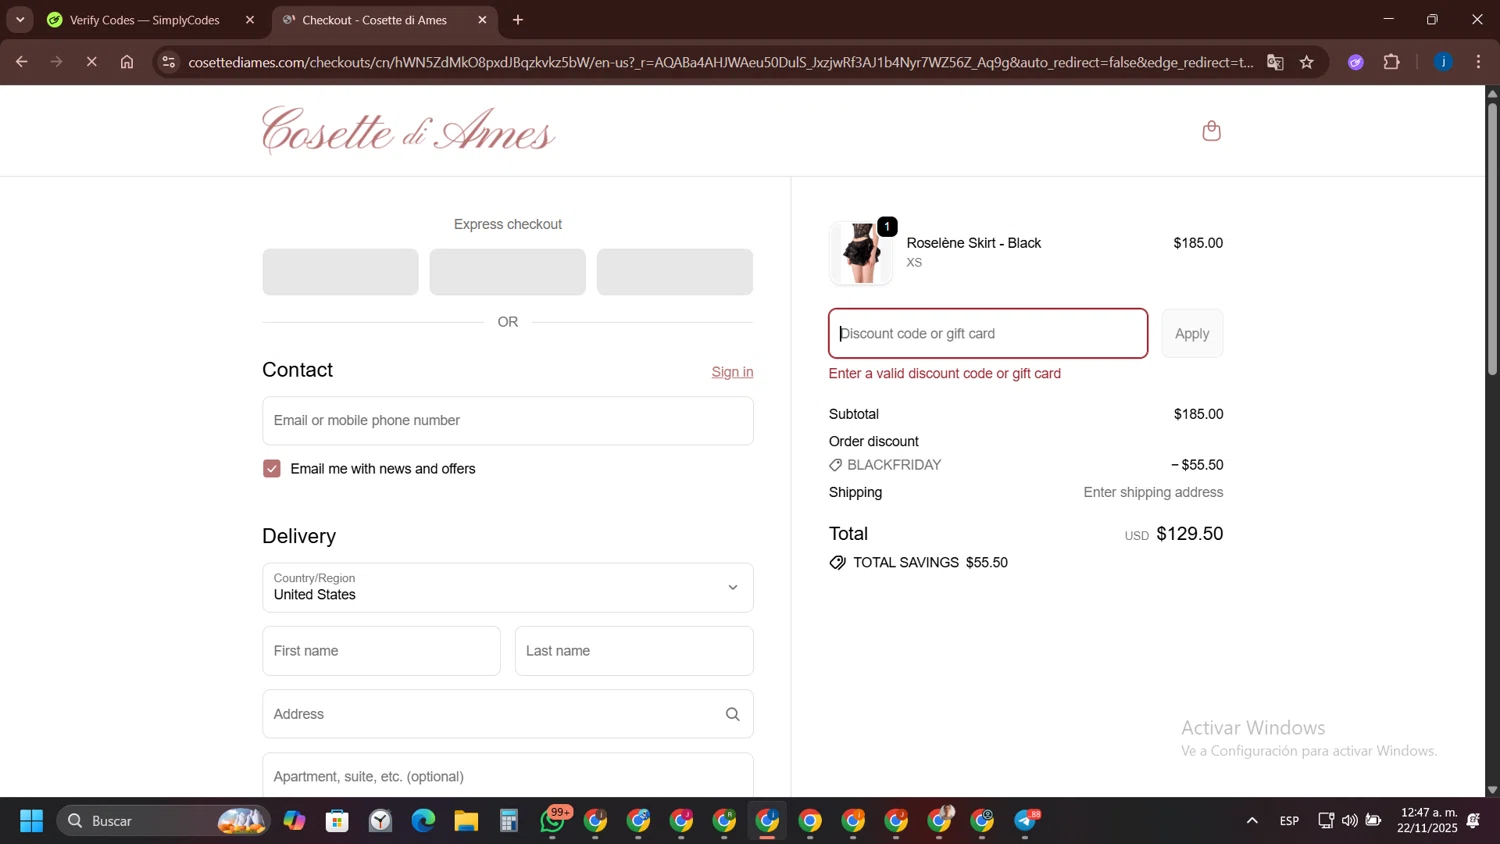Click the Address input field

click(x=508, y=714)
